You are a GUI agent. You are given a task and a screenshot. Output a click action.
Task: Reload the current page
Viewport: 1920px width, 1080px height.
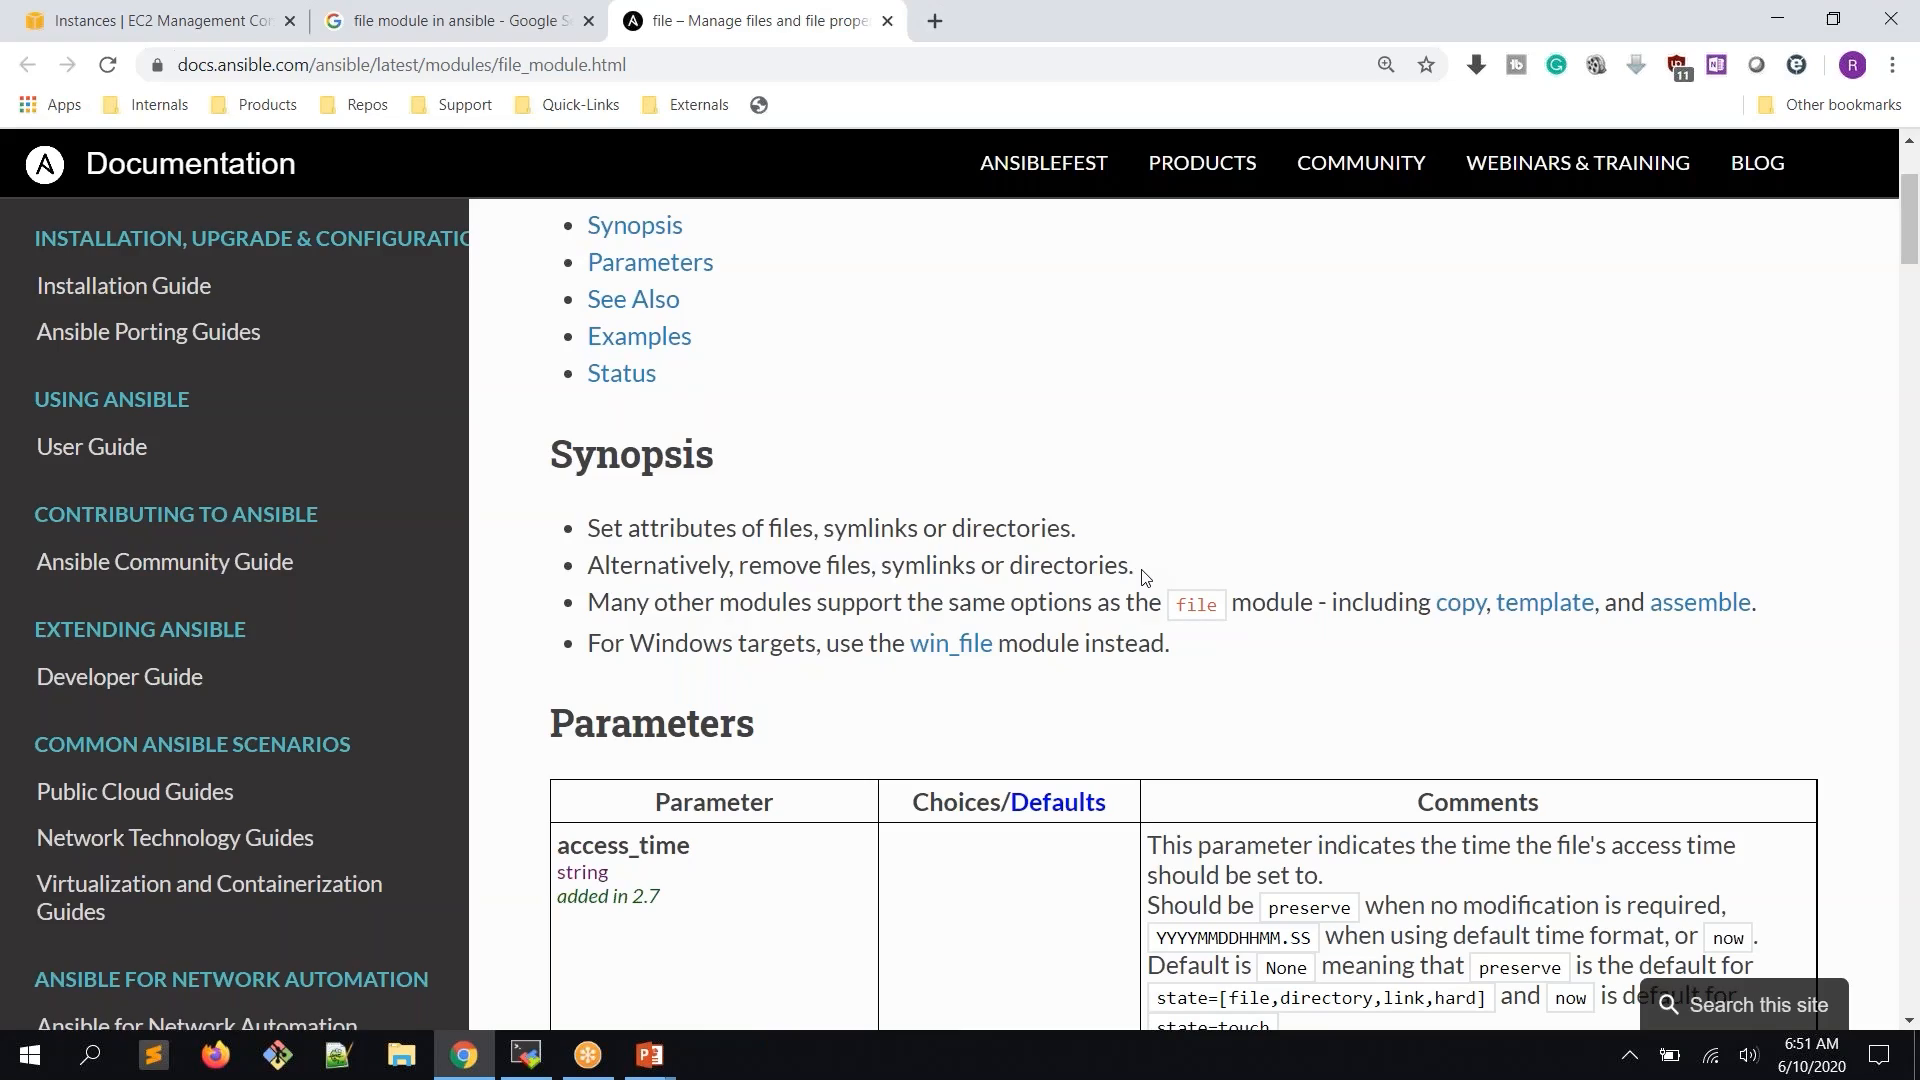point(108,65)
